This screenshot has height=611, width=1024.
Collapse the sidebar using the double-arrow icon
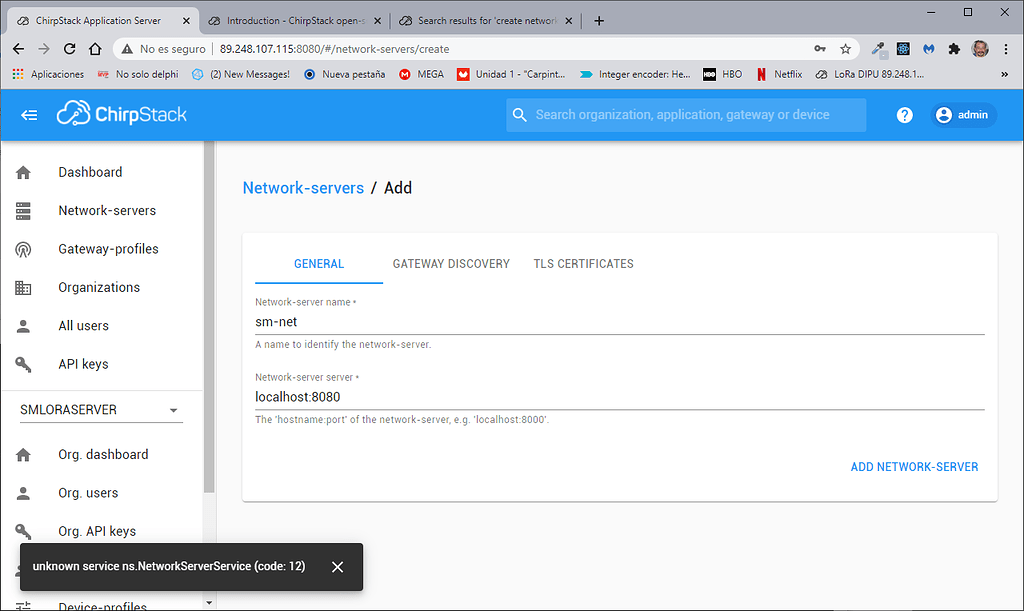tap(29, 114)
